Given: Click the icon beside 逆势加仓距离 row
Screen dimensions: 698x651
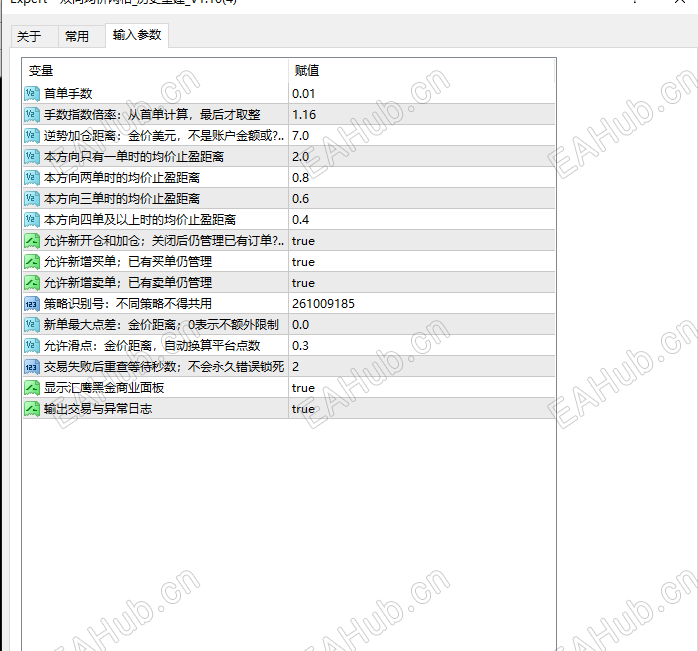Looking at the screenshot, I should [32, 135].
